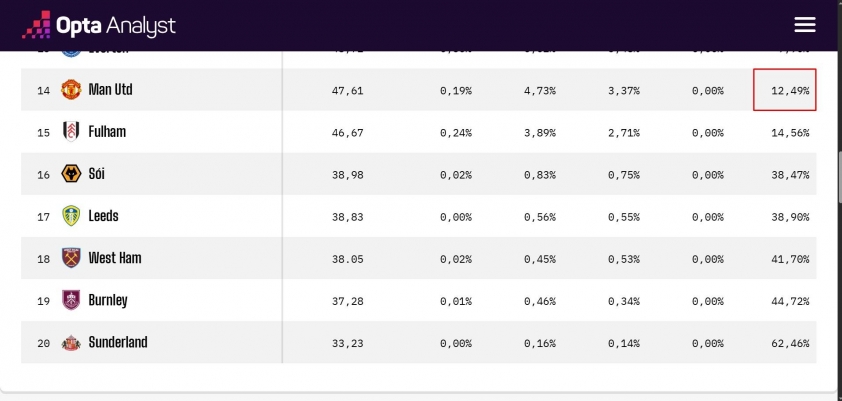Click the Sunderland club crest
The width and height of the screenshot is (842, 401).
[71, 342]
